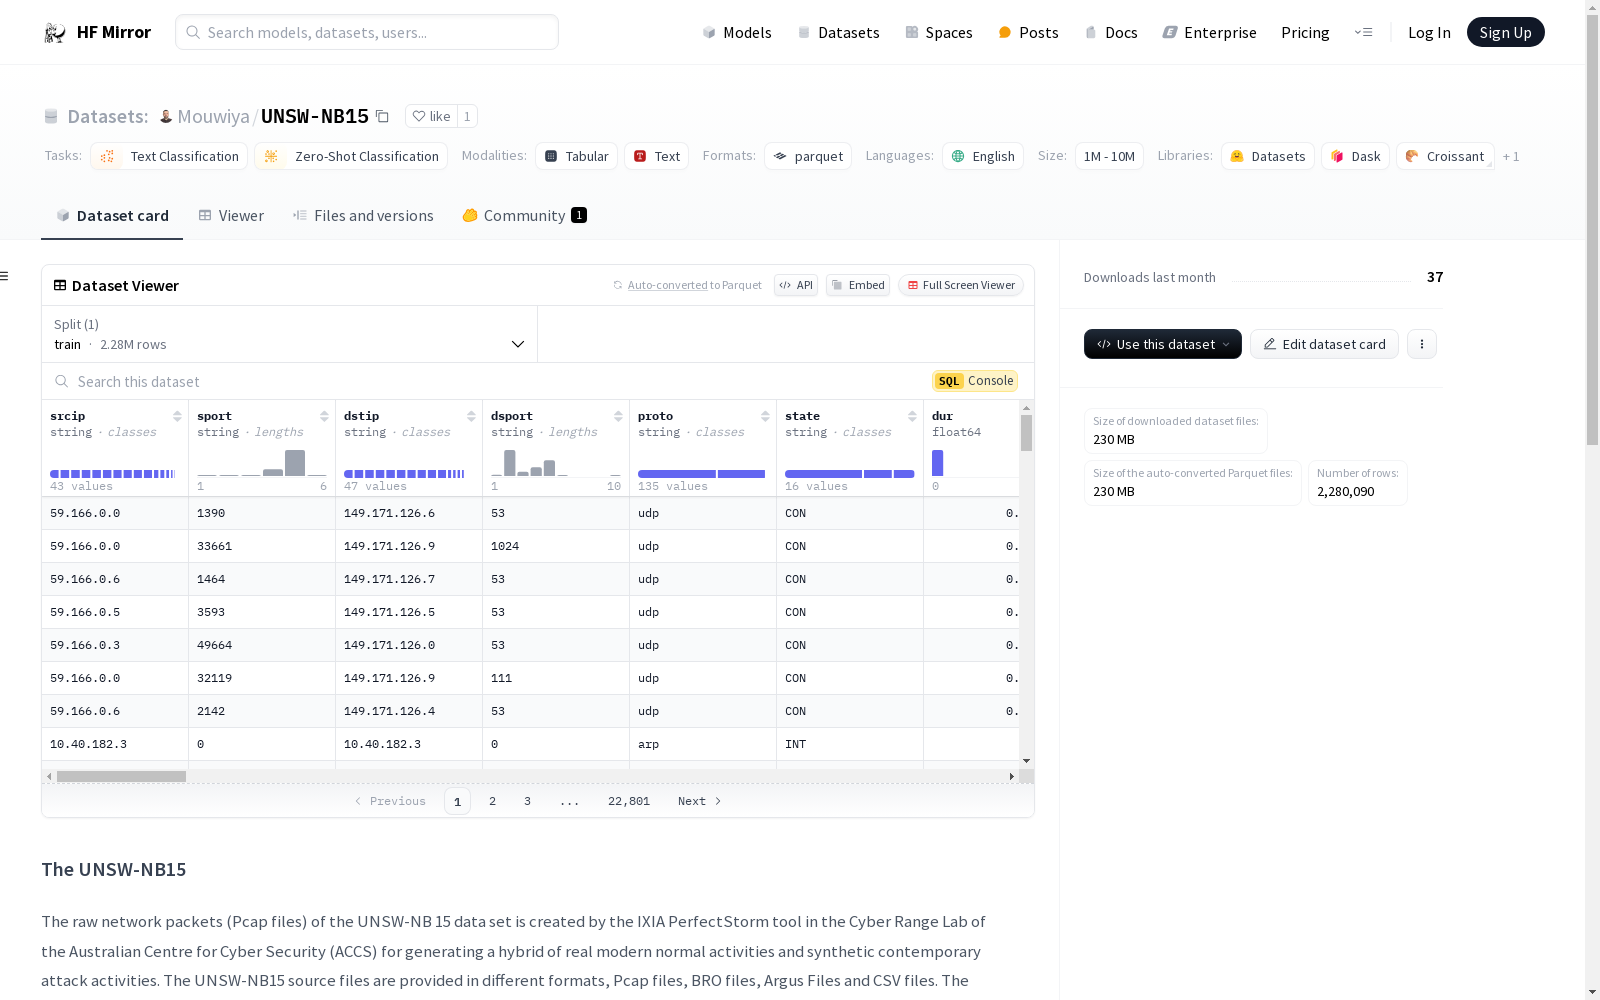Open the Full Screen Viewer
This screenshot has width=1600, height=1000.
(960, 285)
